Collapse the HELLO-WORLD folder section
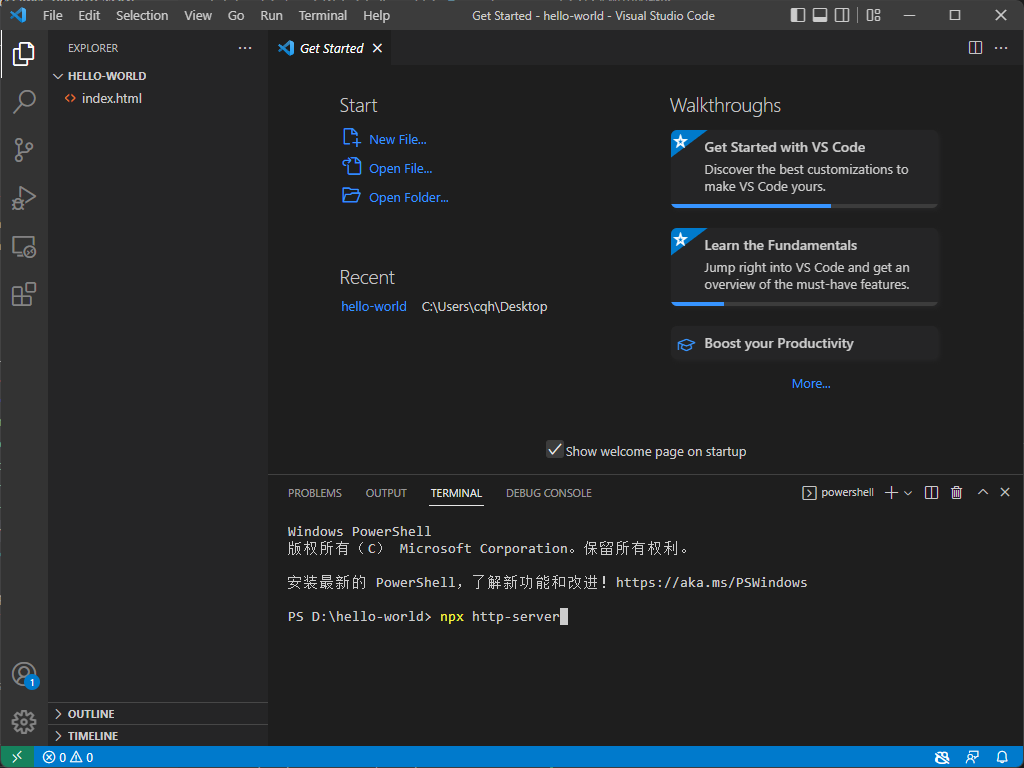The height and width of the screenshot is (768, 1024). coord(158,76)
